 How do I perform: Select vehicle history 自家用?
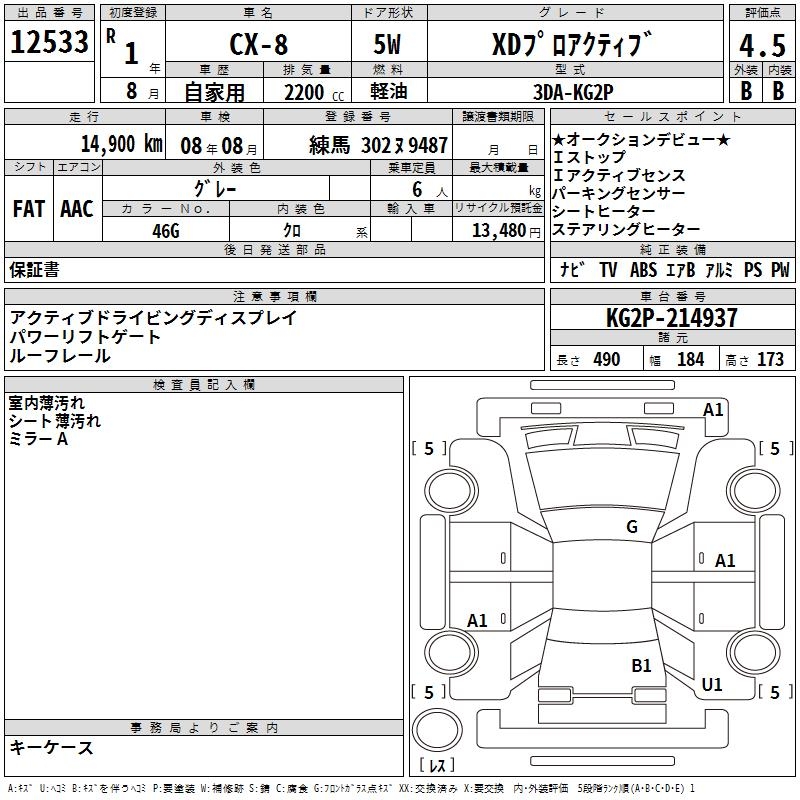(x=214, y=92)
